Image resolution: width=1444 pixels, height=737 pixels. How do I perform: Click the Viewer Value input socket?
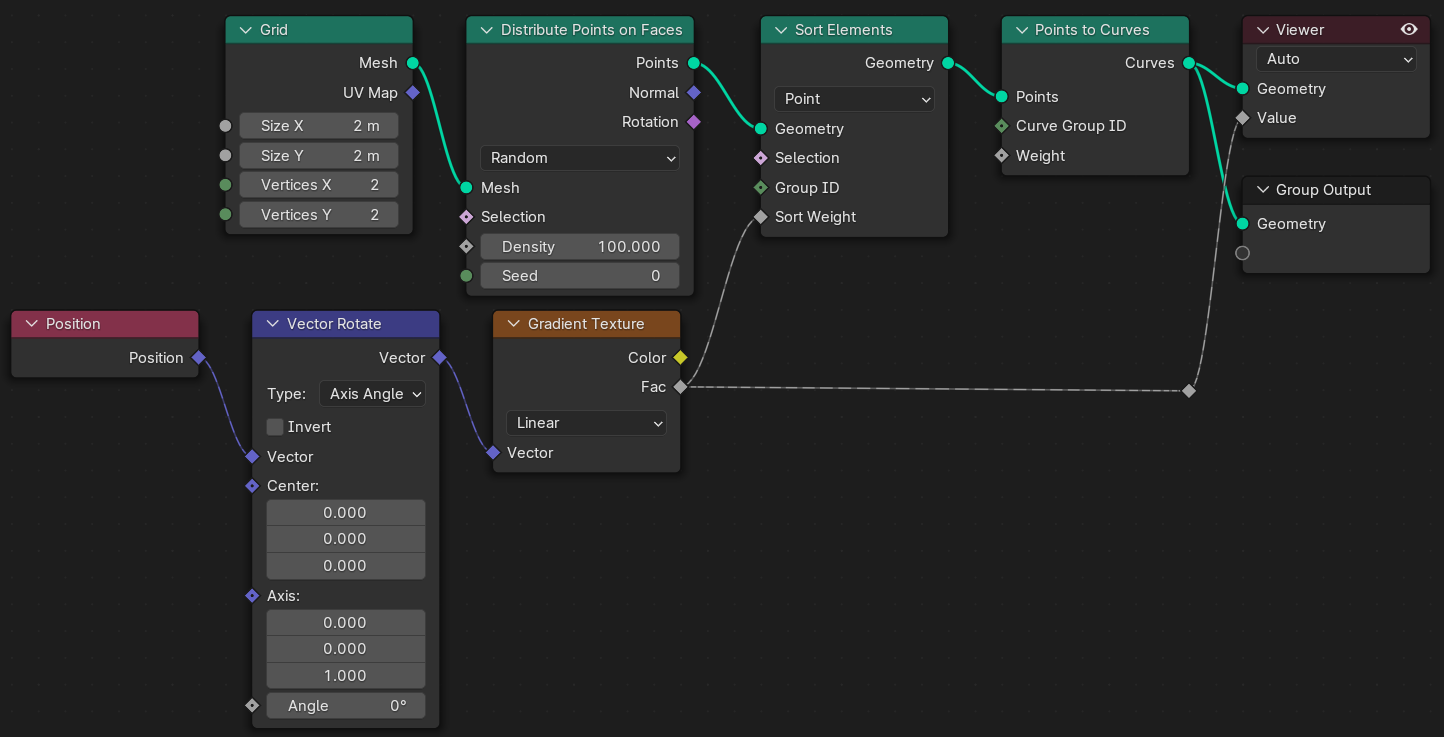(1242, 118)
